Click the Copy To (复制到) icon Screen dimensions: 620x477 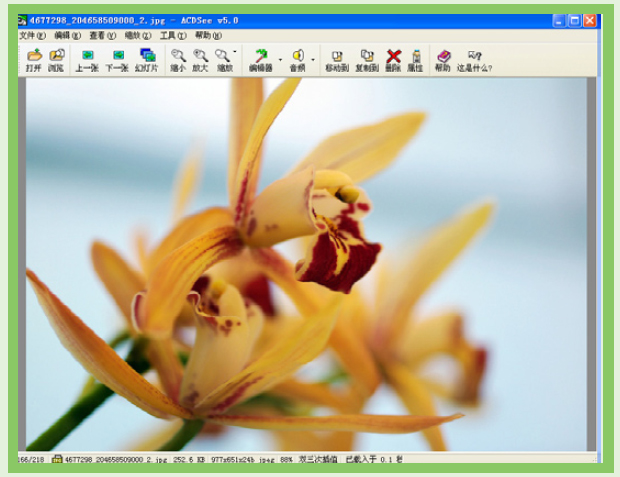367,59
